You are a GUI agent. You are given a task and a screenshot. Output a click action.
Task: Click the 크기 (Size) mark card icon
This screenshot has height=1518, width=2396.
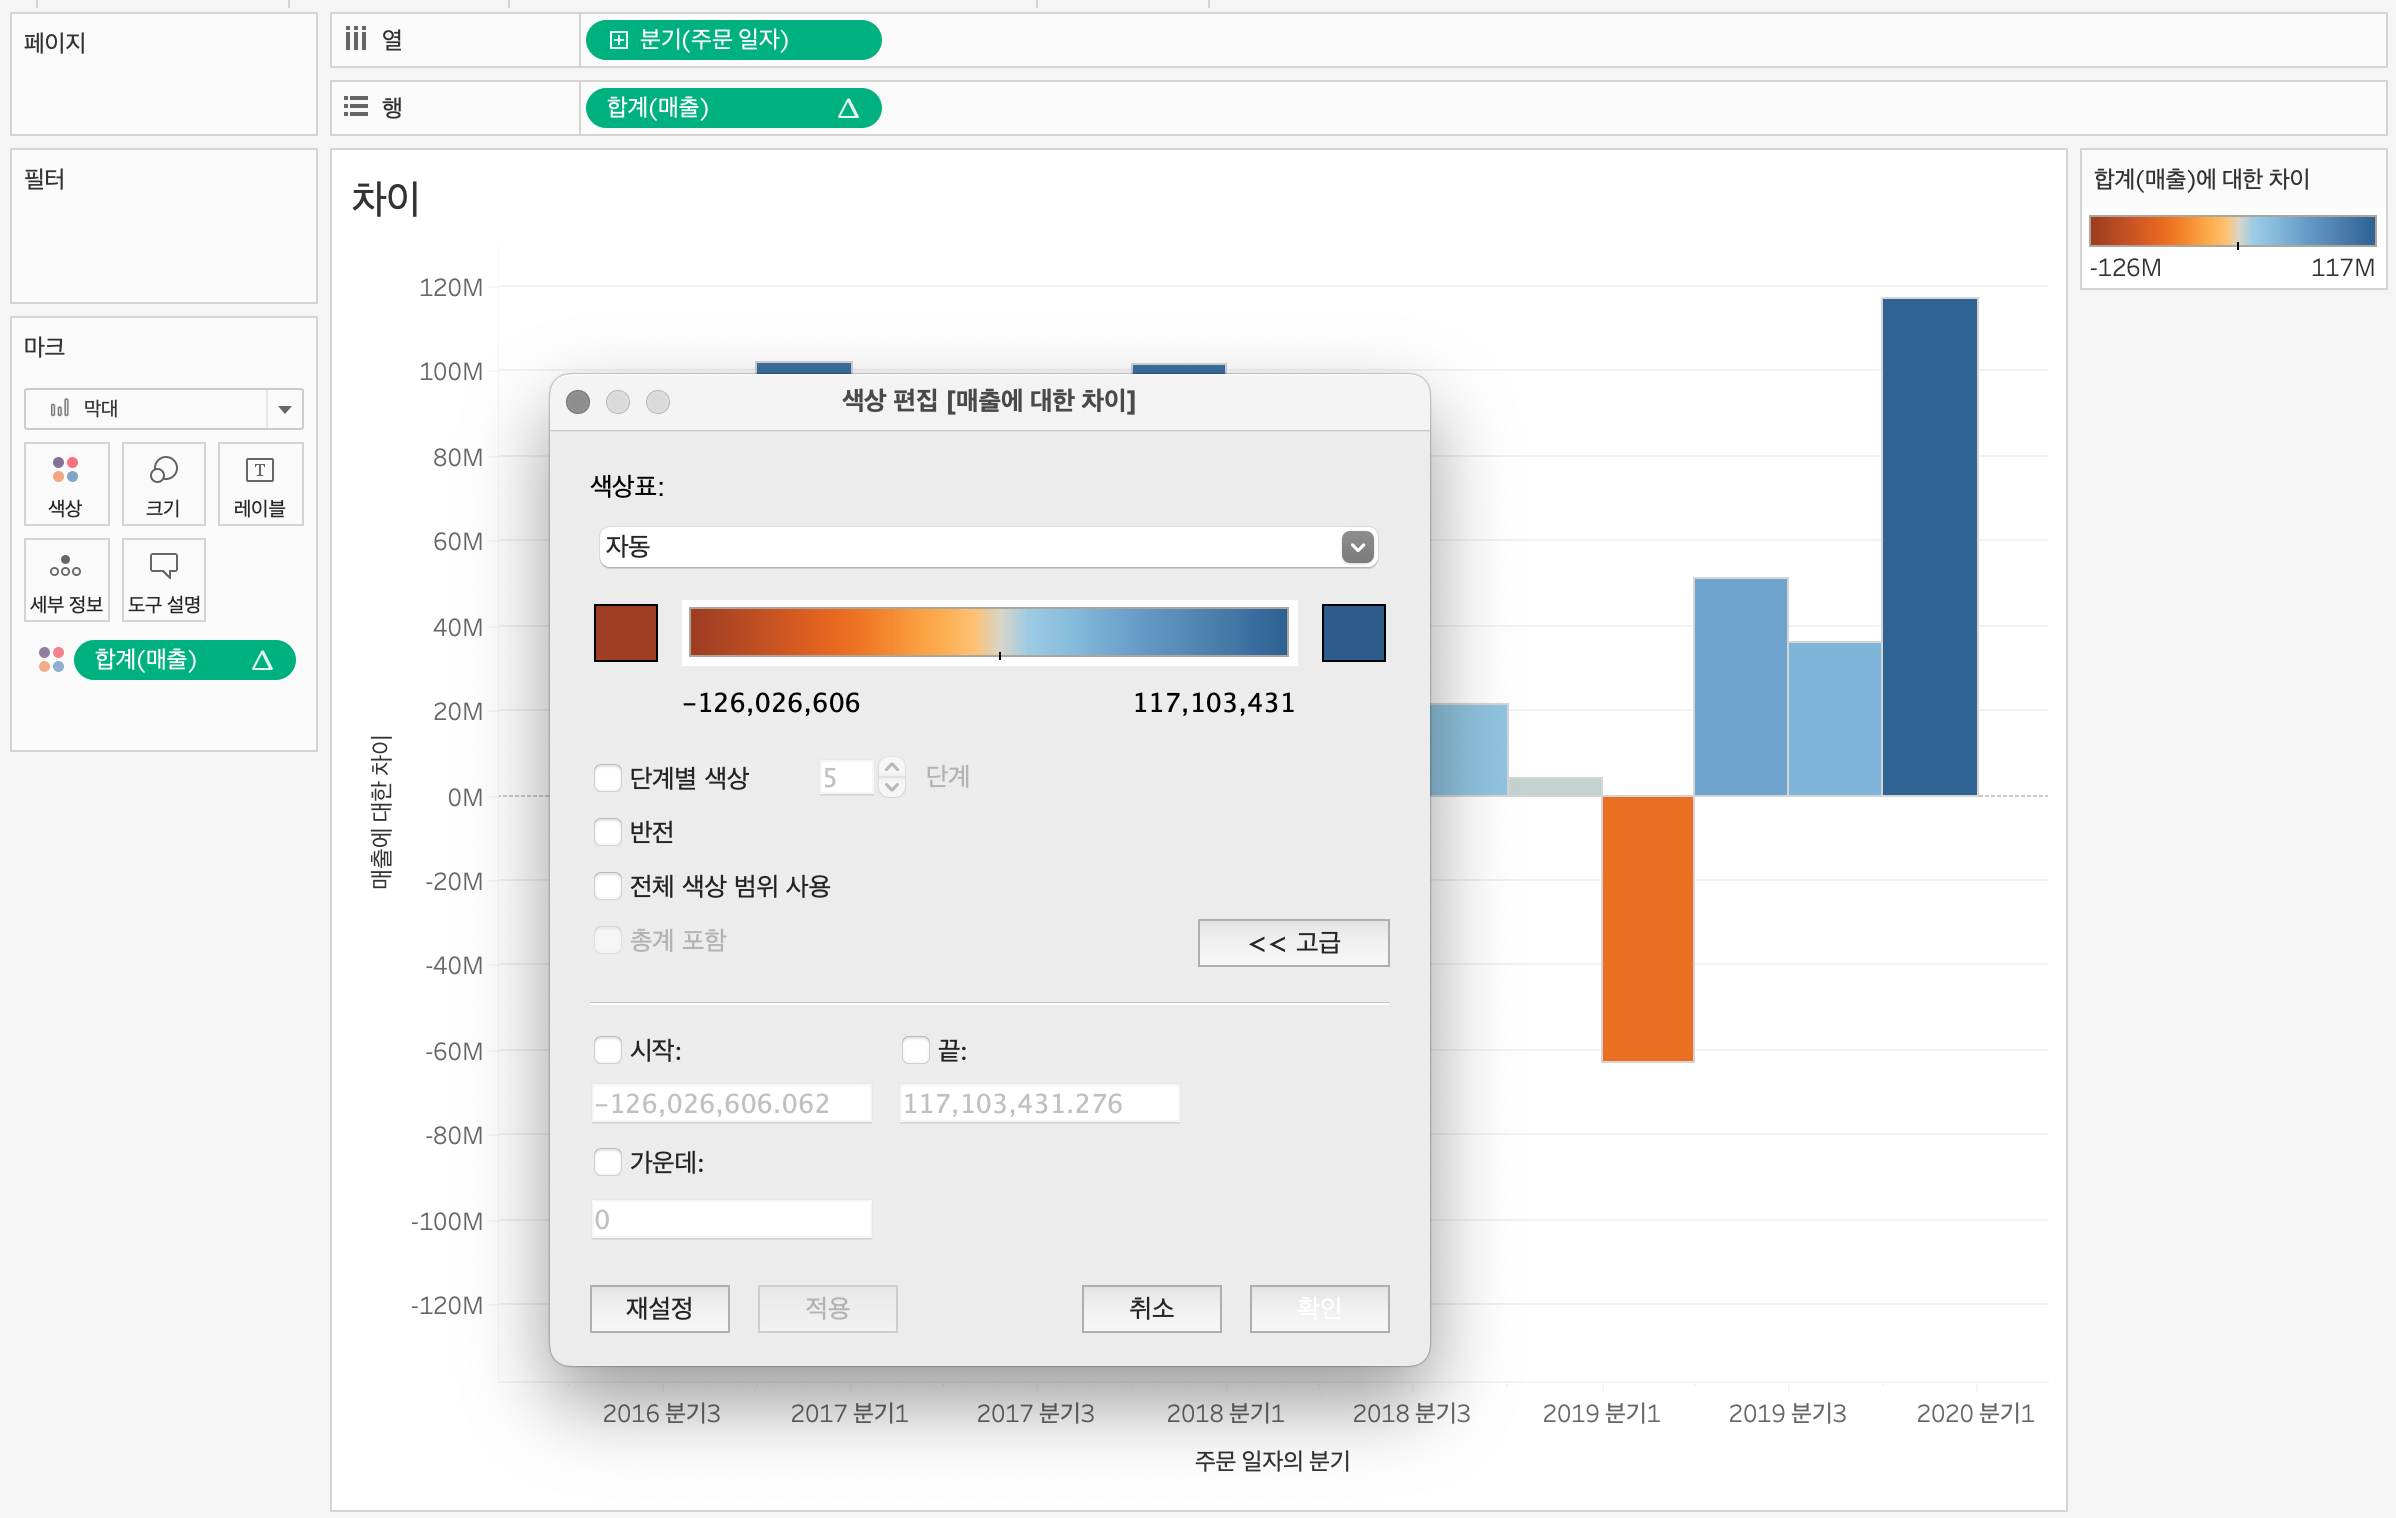point(163,483)
